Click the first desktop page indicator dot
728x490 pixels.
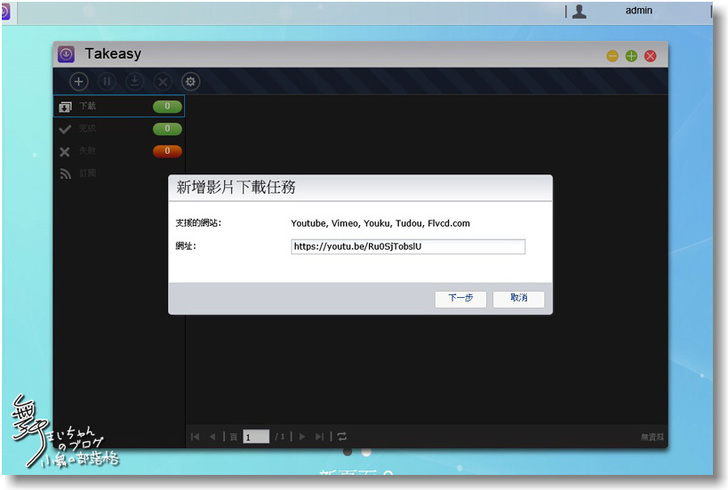tap(347, 451)
